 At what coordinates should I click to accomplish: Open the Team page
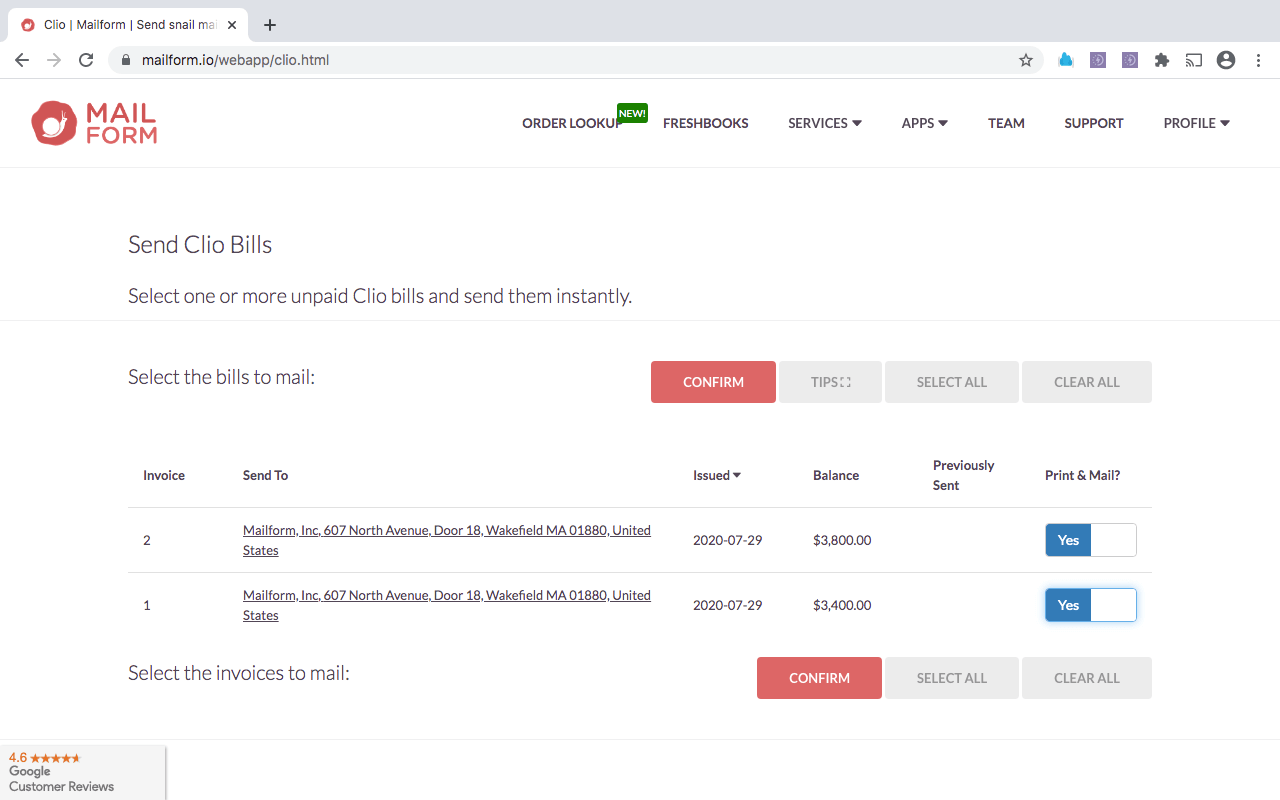coord(1006,123)
